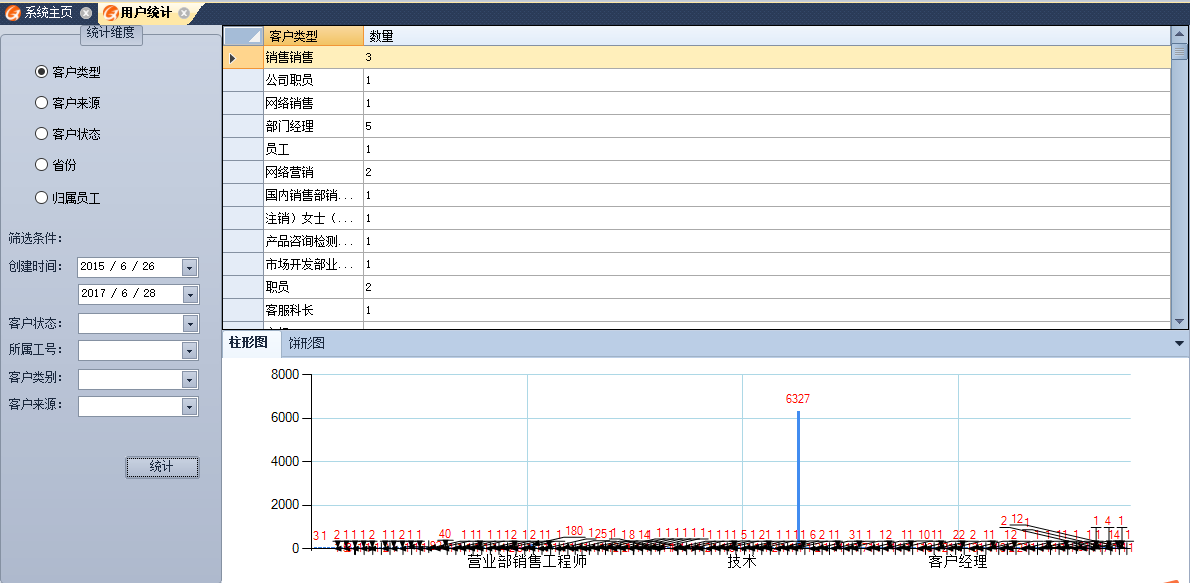Open the 客户状态 filter dropdown
The image size is (1190, 583).
[x=190, y=323]
